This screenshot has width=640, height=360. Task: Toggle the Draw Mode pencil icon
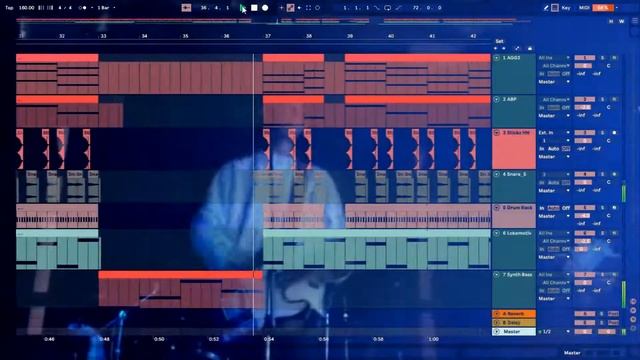pyautogui.click(x=546, y=8)
